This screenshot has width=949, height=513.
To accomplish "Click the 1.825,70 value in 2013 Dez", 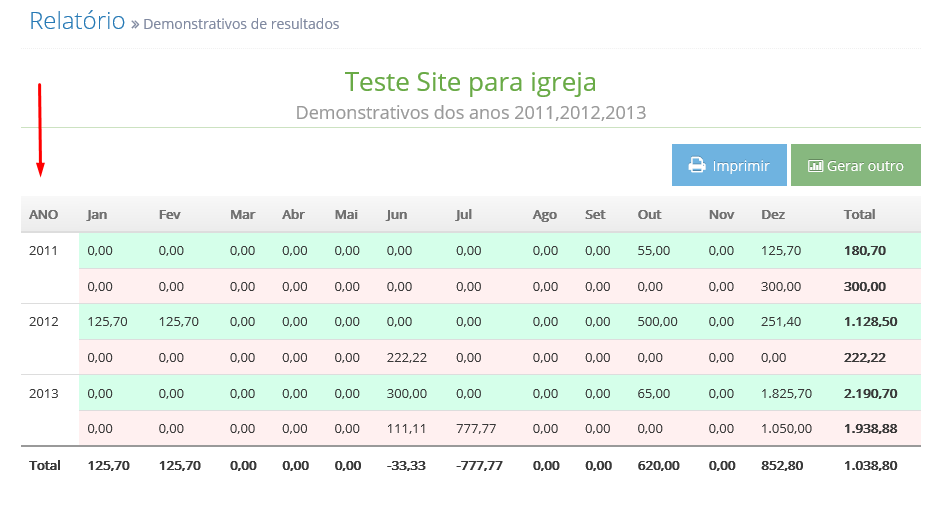I will click(786, 393).
